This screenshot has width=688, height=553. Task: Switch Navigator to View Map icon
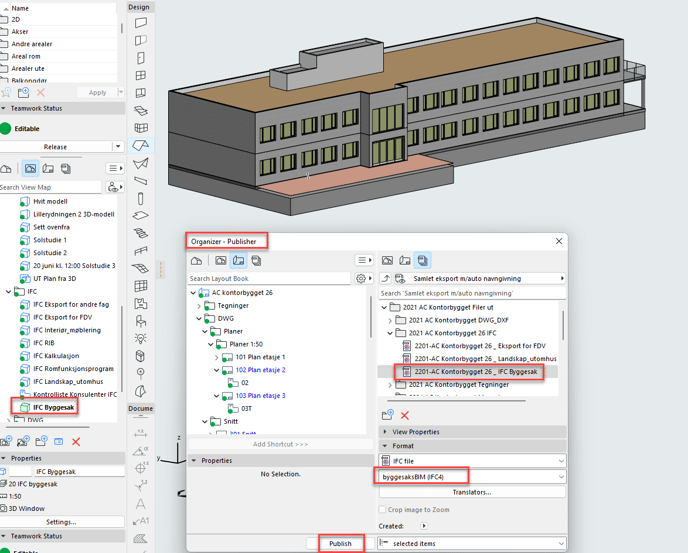[x=30, y=169]
